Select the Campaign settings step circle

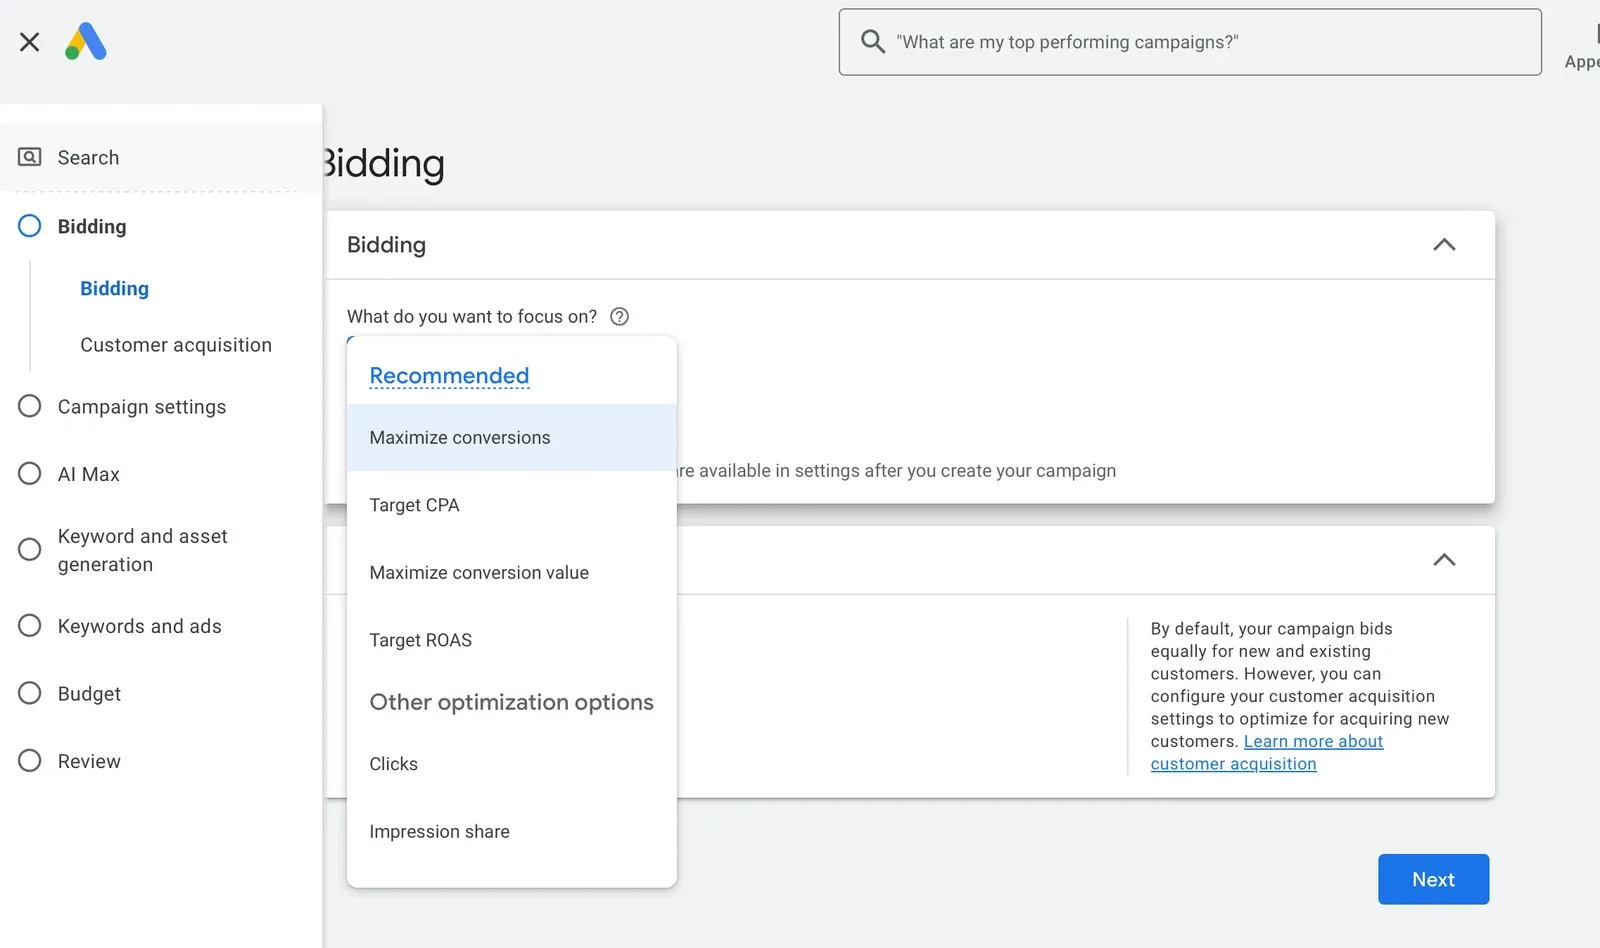pos(30,406)
